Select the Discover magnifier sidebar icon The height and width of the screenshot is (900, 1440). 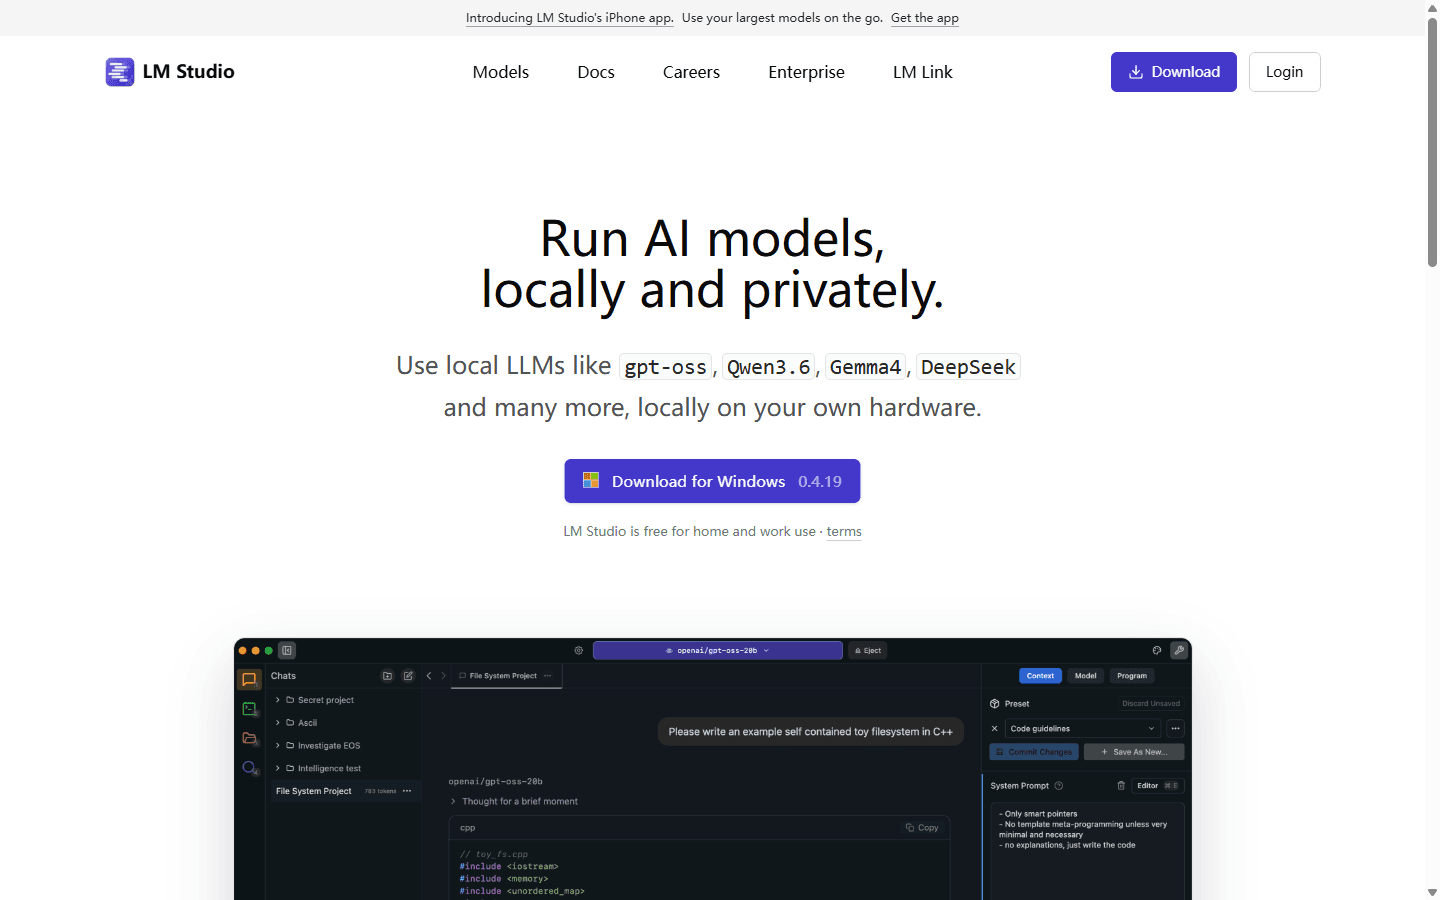click(249, 768)
